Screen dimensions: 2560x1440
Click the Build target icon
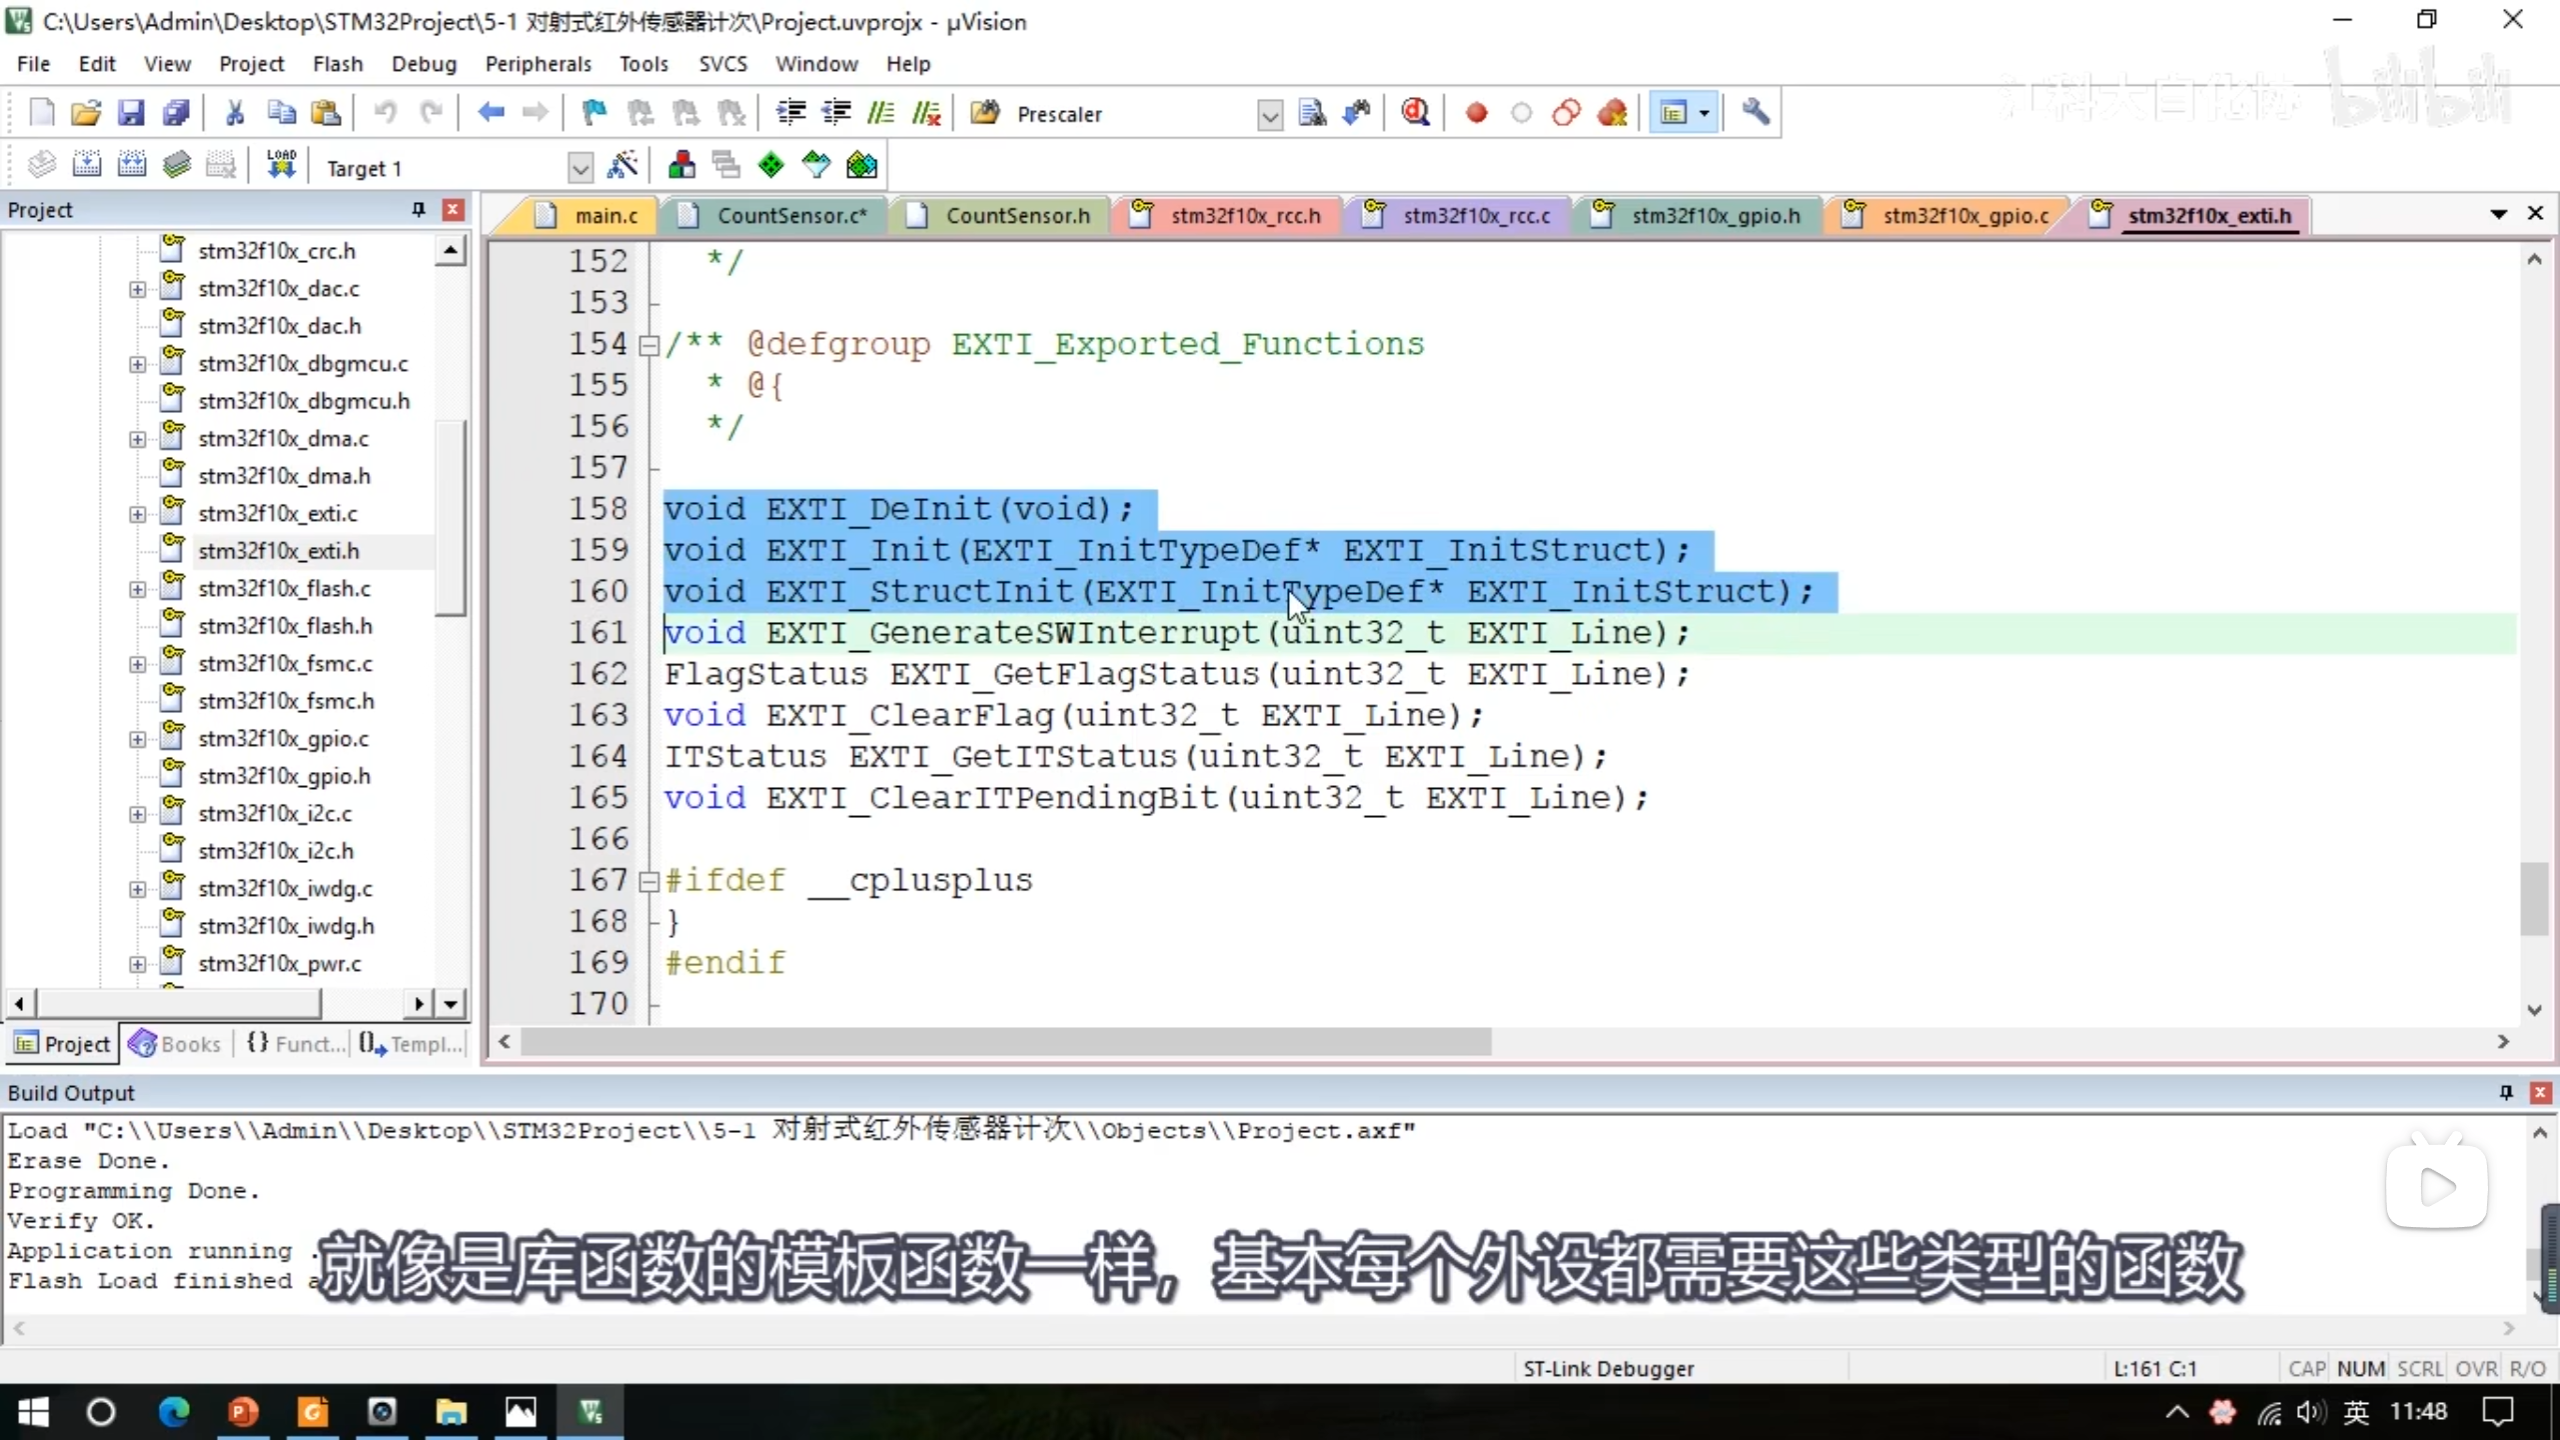click(87, 165)
